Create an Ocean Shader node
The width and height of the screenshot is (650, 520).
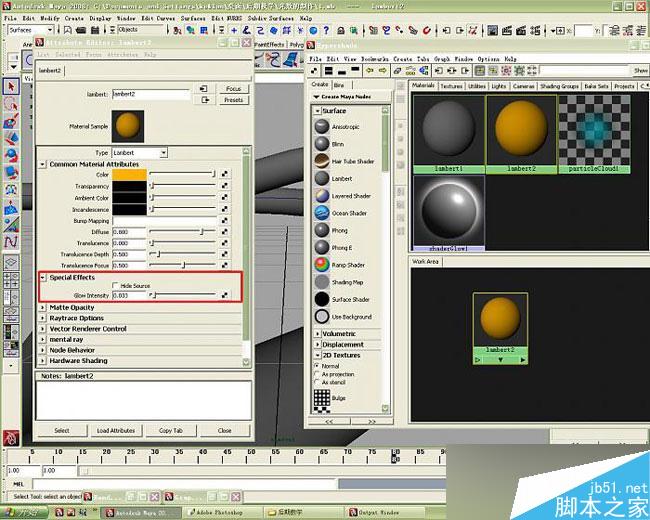340,213
